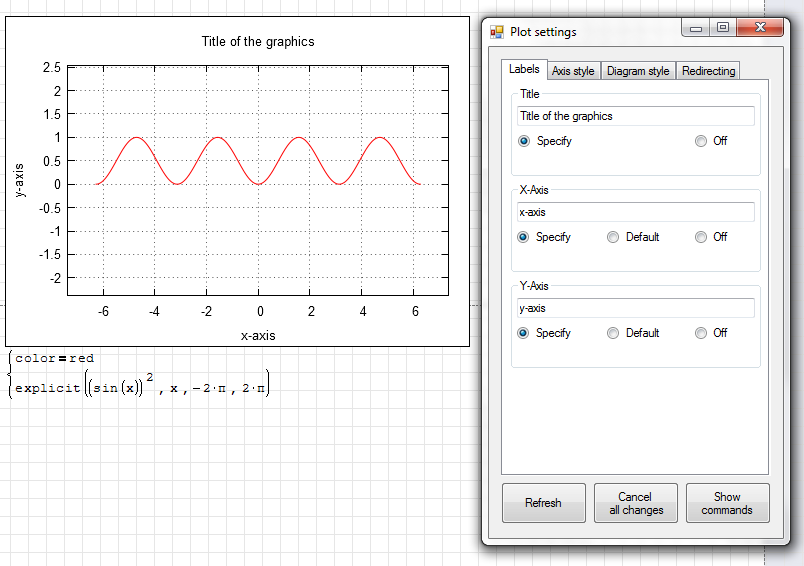Switch to the Axis style tab
804x566 pixels.
573,71
